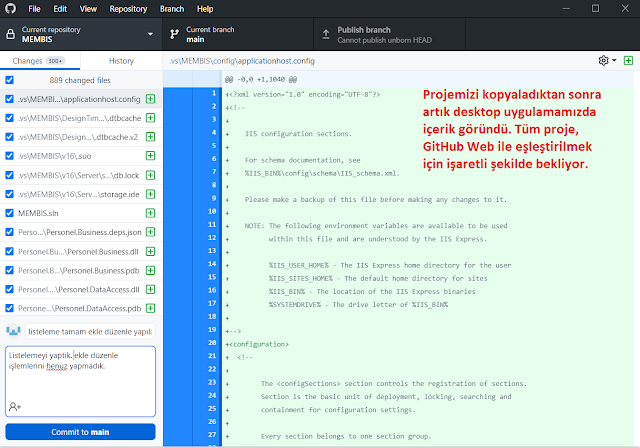This screenshot has width=640, height=448.
Task: Open the Branch menu
Action: [172, 9]
